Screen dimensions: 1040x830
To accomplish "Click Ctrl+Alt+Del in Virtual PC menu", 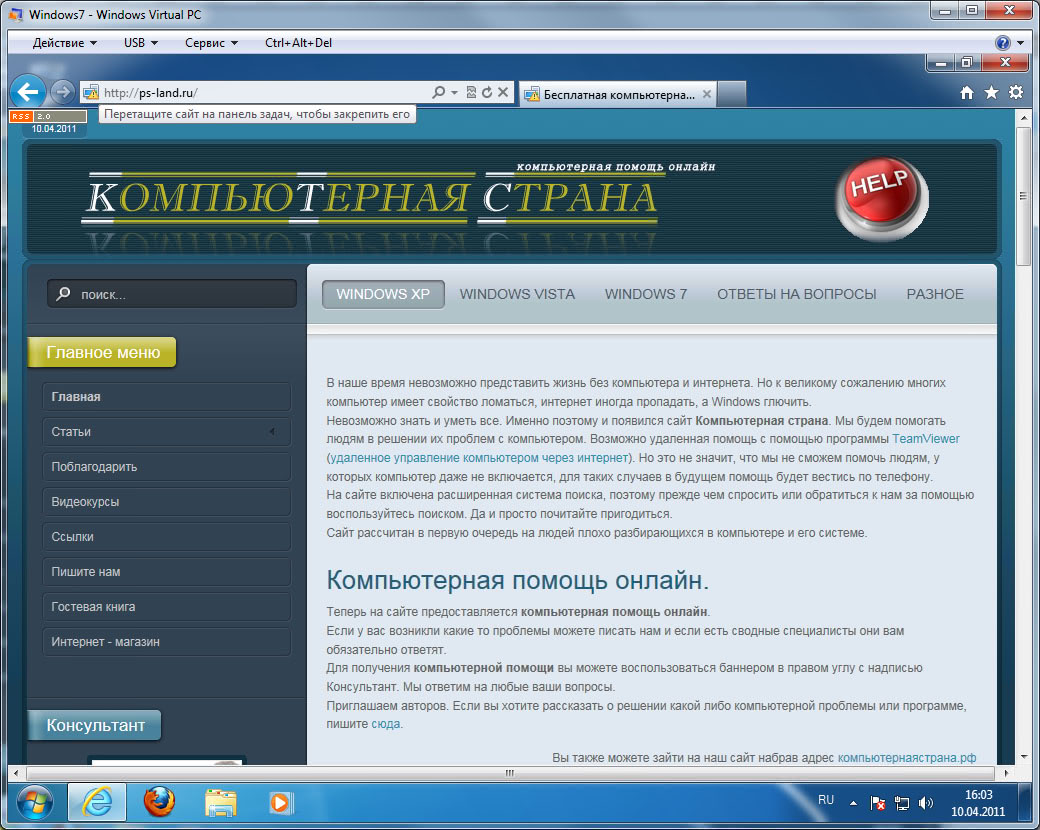I will 298,42.
